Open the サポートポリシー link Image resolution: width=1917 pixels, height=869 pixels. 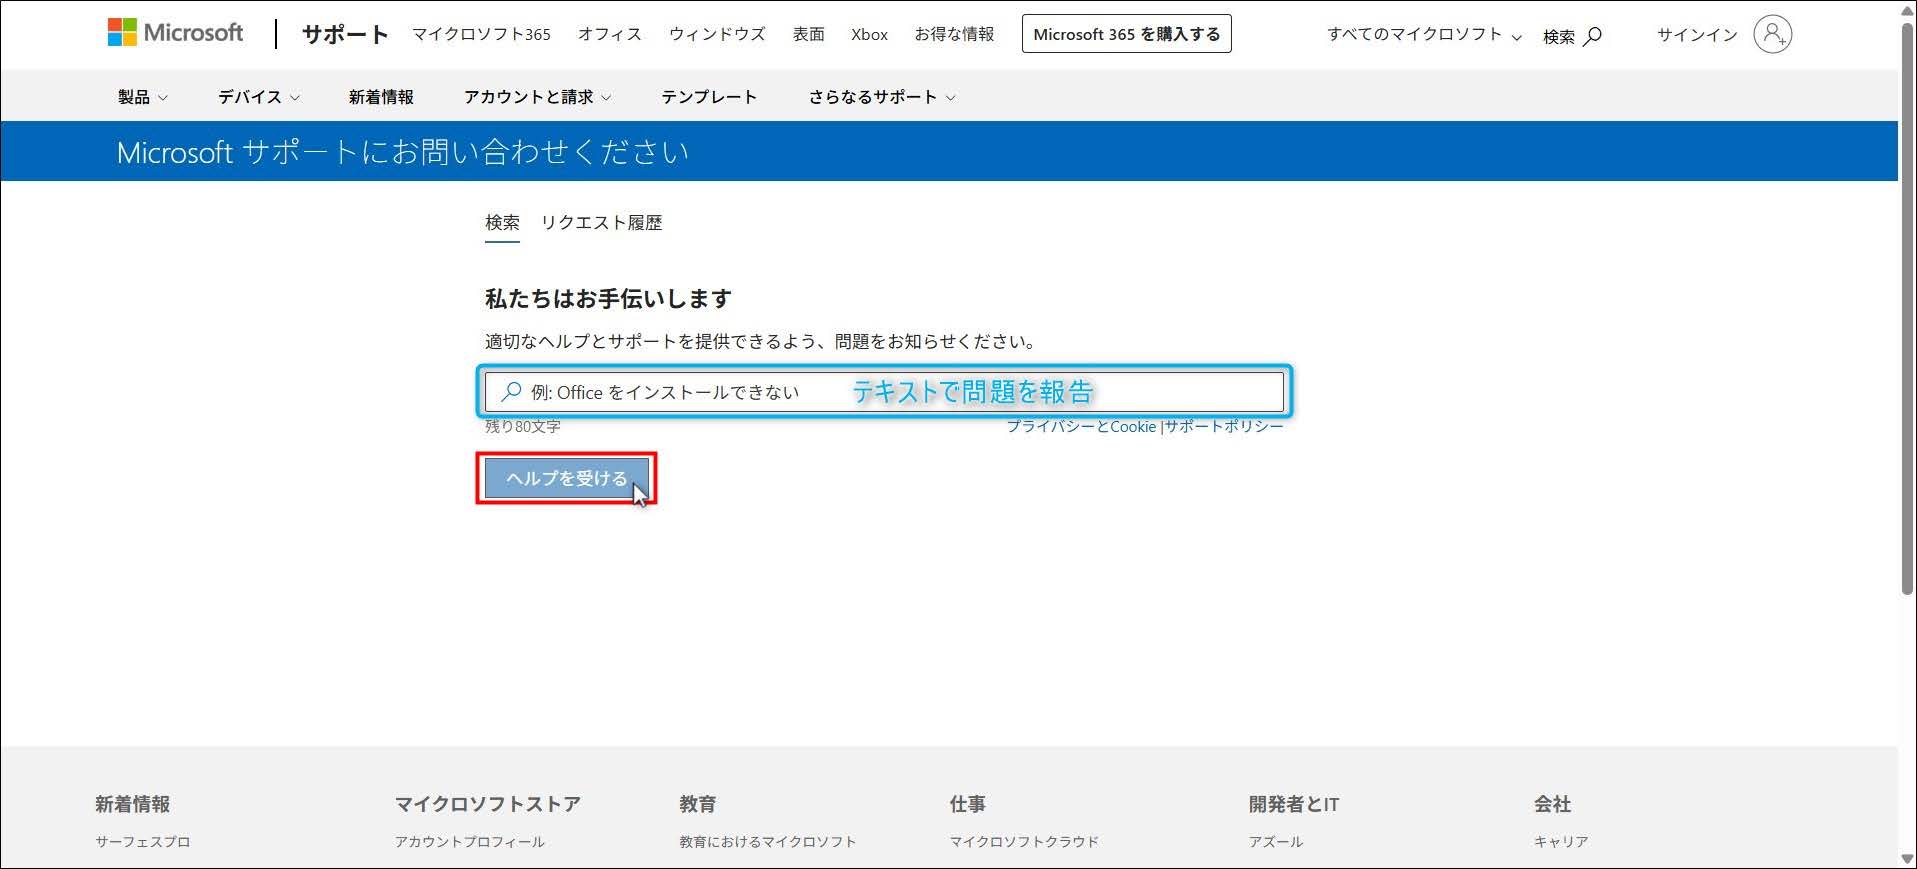1224,426
